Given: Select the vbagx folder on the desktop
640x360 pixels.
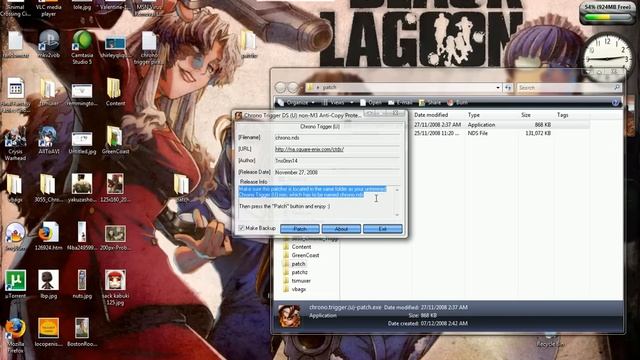Looking at the screenshot, I should 15,188.
